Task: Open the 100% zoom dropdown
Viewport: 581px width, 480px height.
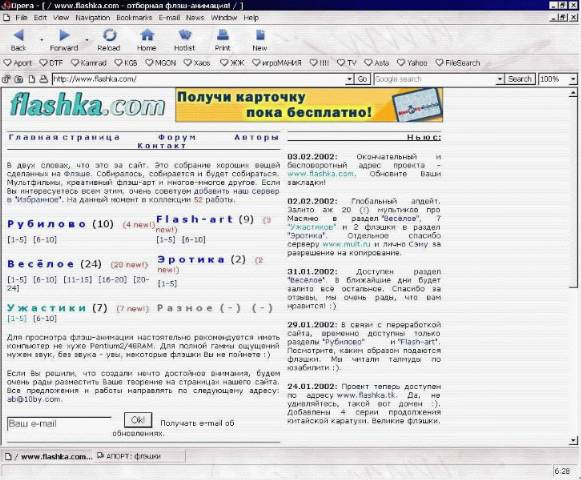Action: point(573,79)
